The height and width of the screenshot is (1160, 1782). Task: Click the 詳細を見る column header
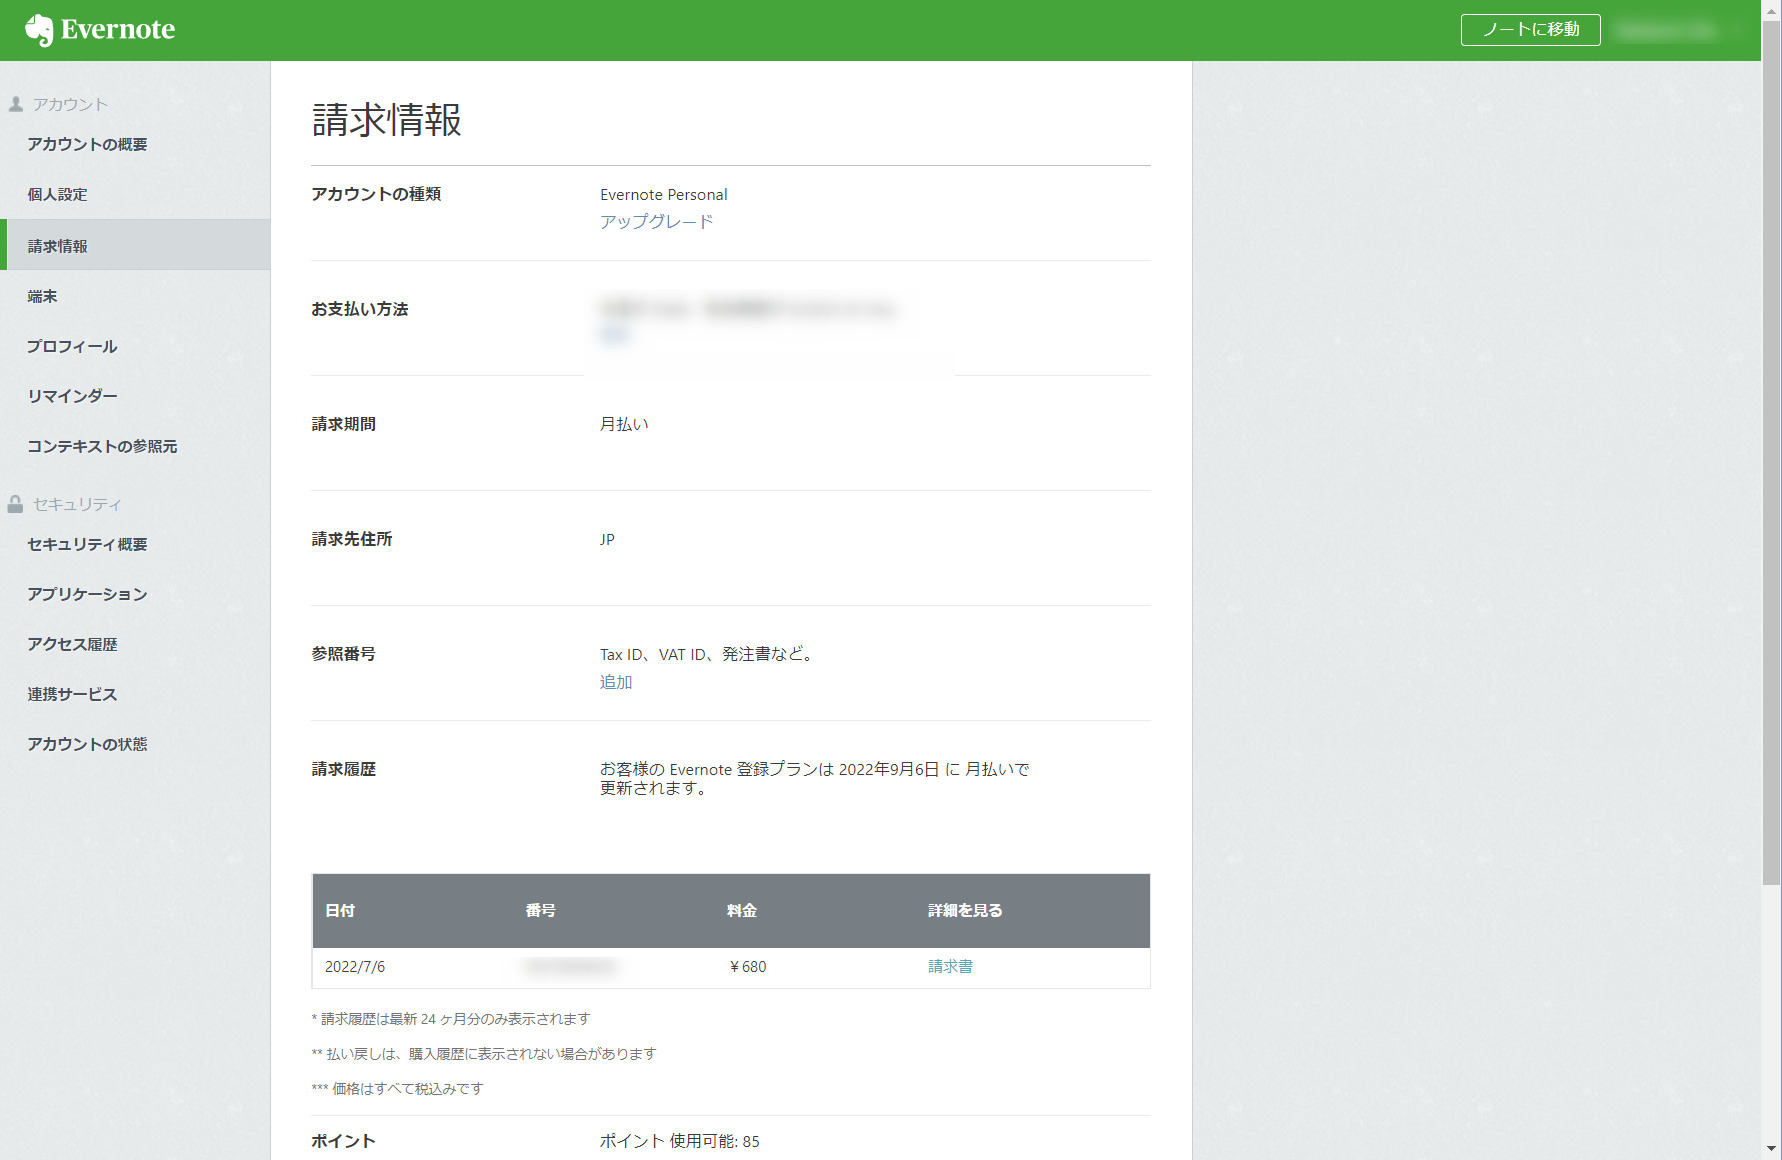click(x=965, y=911)
